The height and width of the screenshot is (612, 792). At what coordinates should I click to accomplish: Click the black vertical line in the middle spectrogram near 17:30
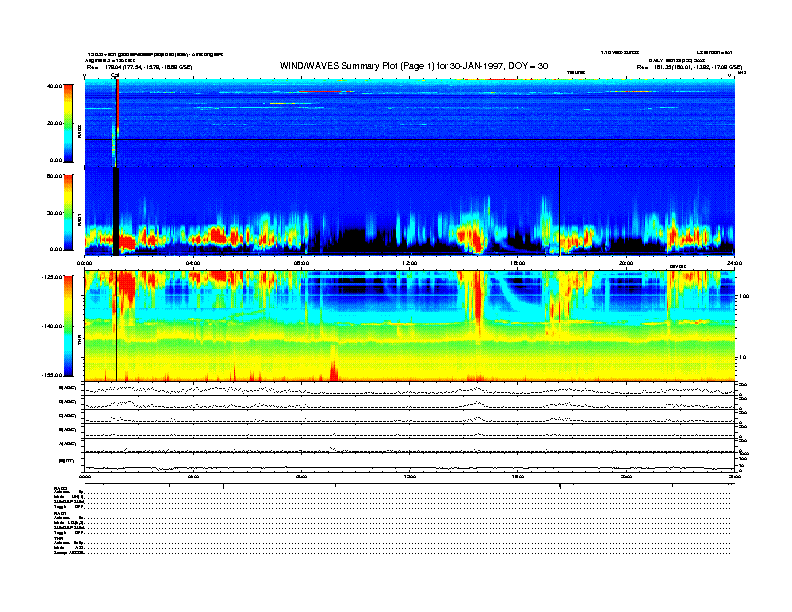(x=560, y=210)
